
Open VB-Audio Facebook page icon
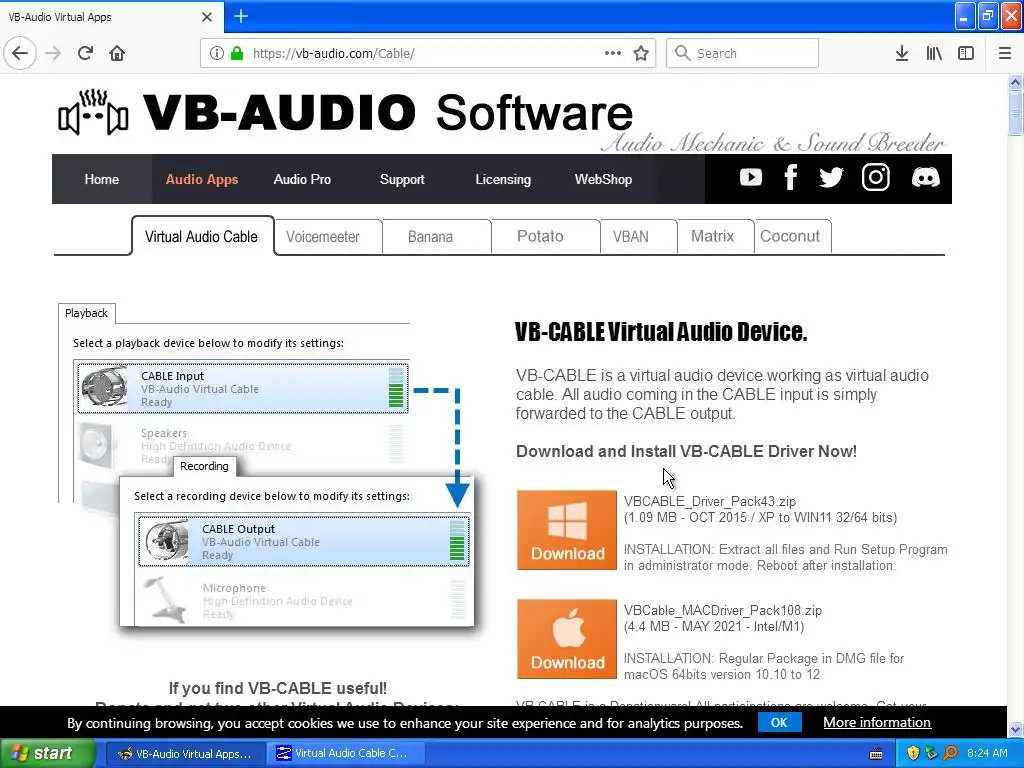791,177
